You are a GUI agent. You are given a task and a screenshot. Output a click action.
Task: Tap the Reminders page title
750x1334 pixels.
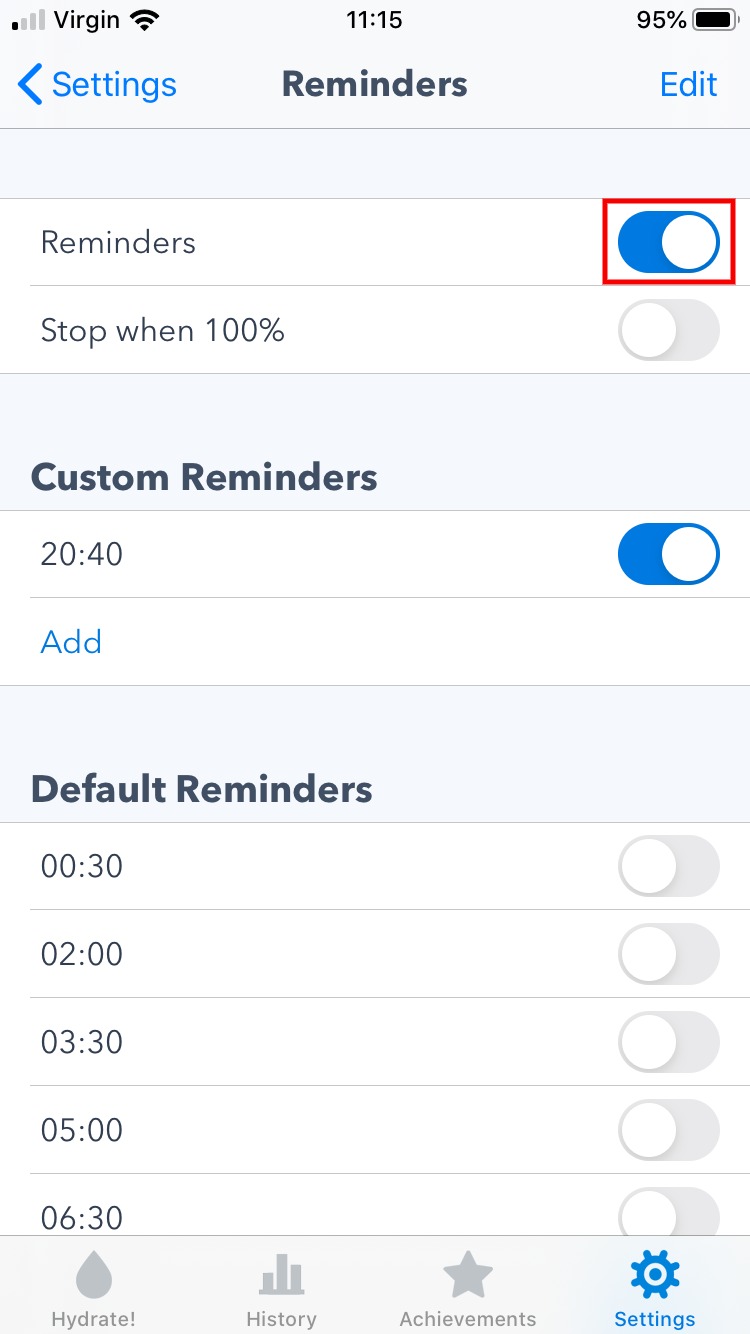[374, 85]
